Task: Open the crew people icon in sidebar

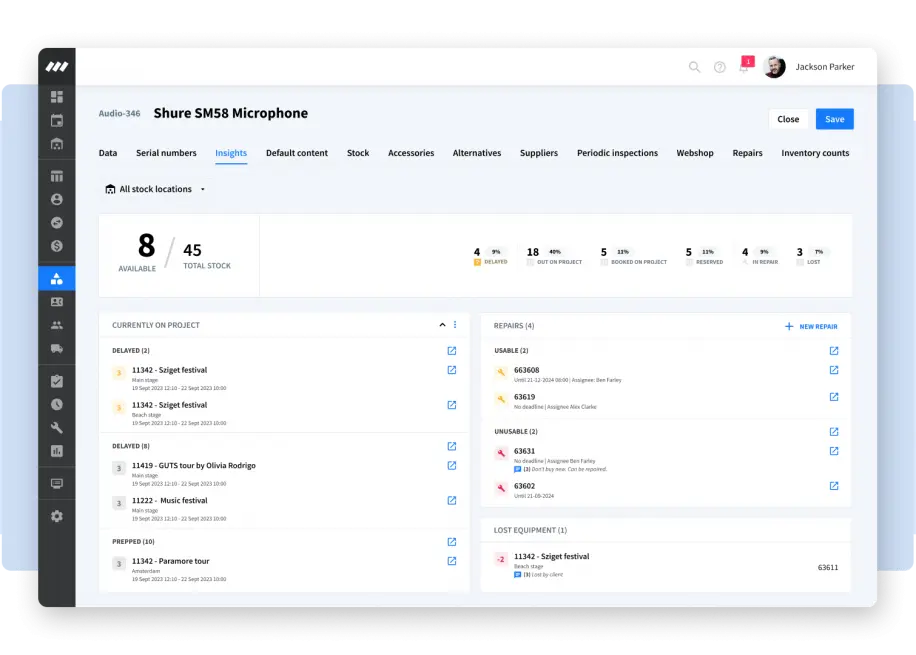Action: [57, 325]
